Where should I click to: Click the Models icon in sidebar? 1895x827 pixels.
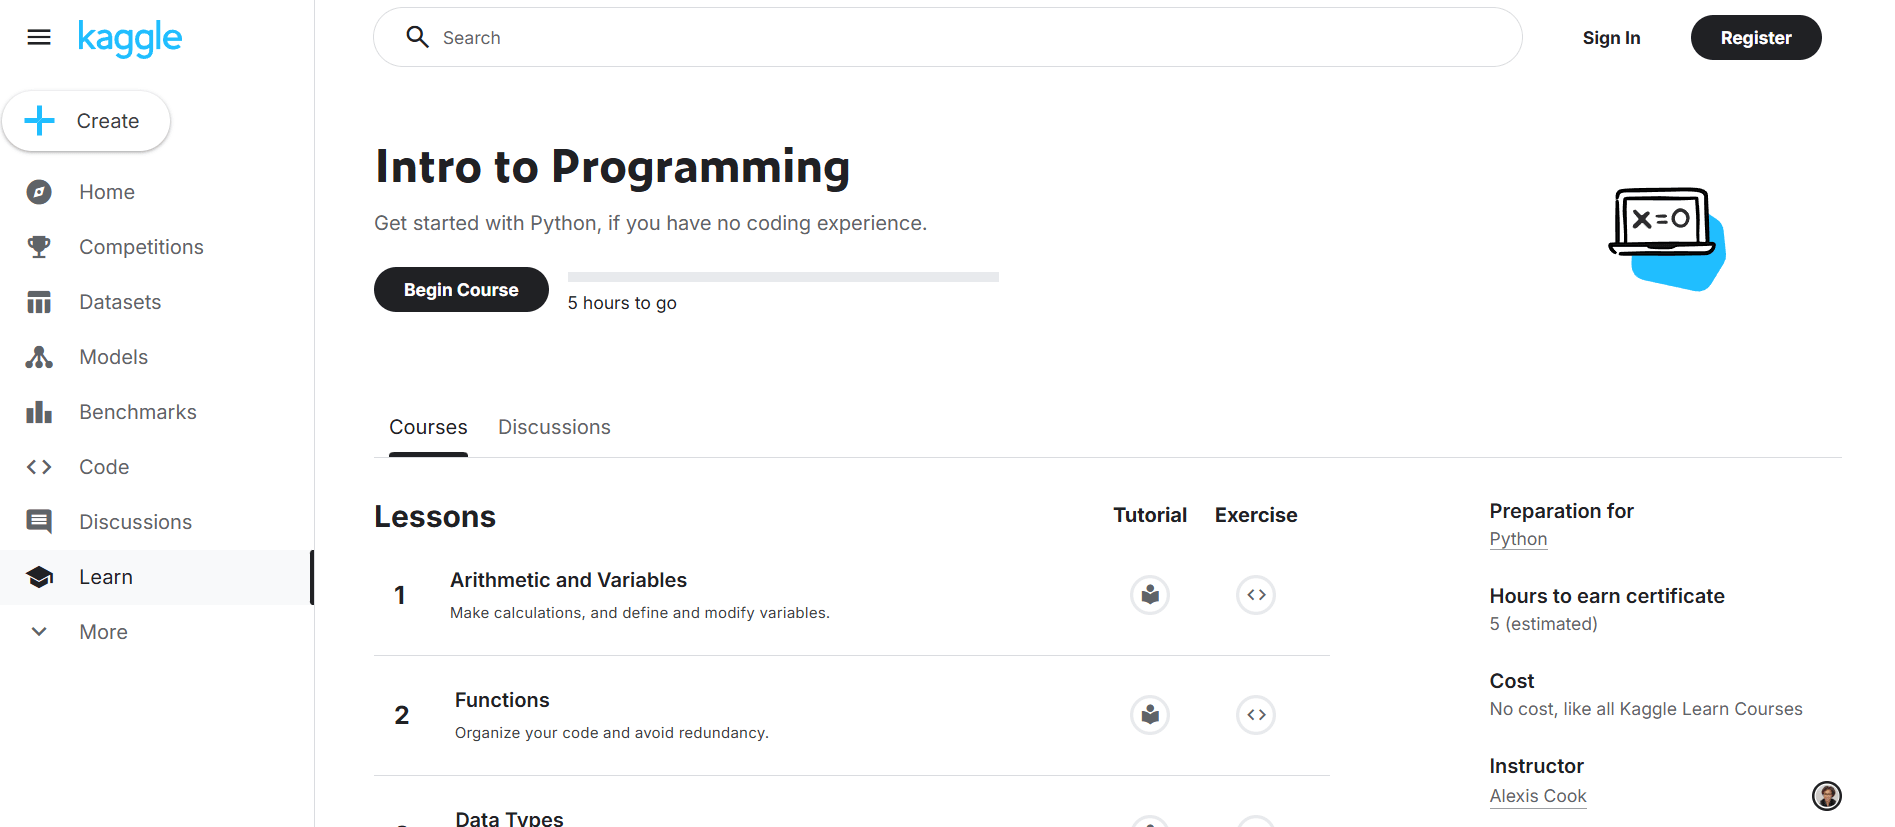pyautogui.click(x=39, y=357)
